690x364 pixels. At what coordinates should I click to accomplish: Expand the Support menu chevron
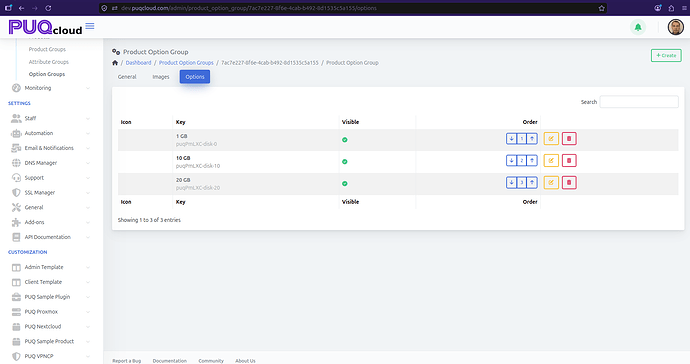pos(88,178)
